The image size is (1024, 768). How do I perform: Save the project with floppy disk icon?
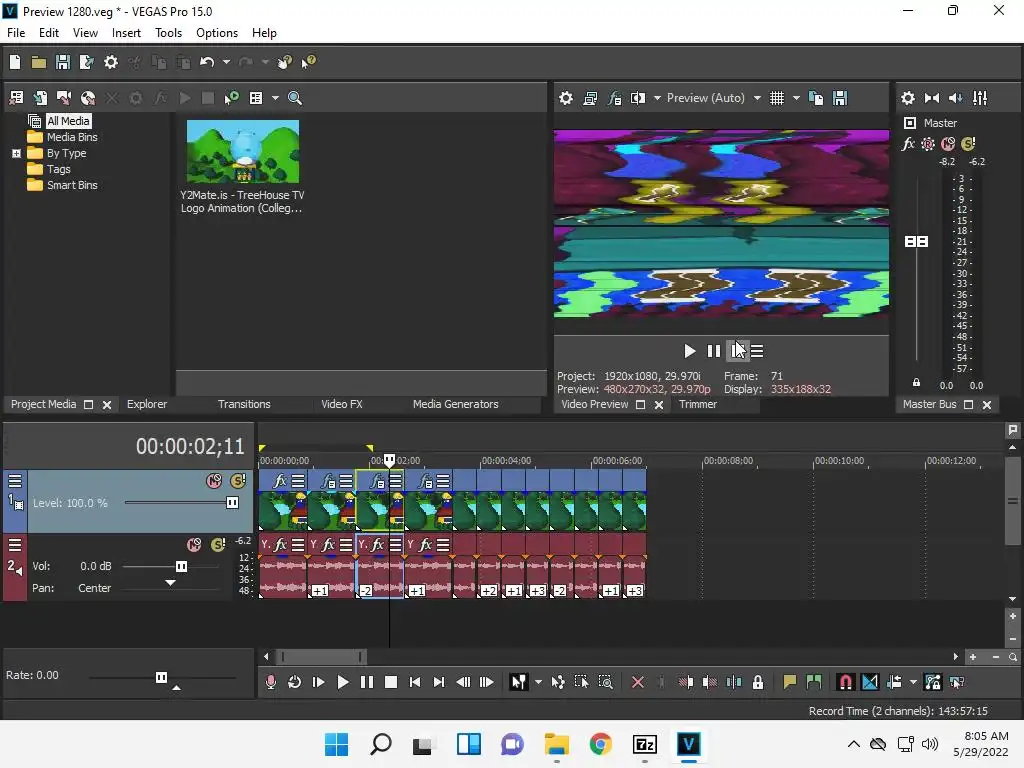pos(63,62)
